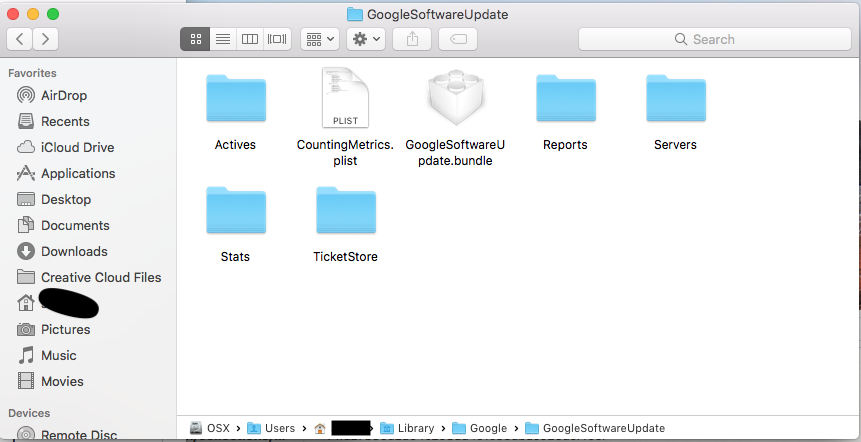Click Google in the path bar

coord(480,428)
